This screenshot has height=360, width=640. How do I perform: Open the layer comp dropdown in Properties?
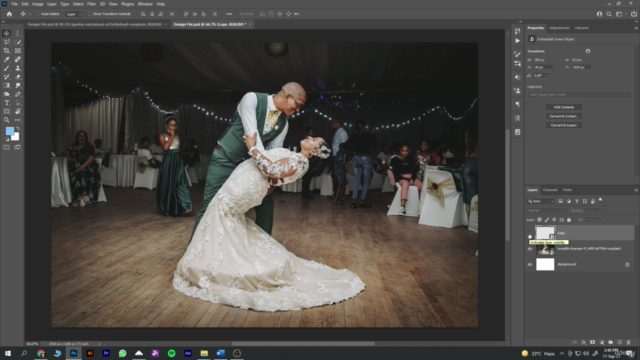click(579, 95)
